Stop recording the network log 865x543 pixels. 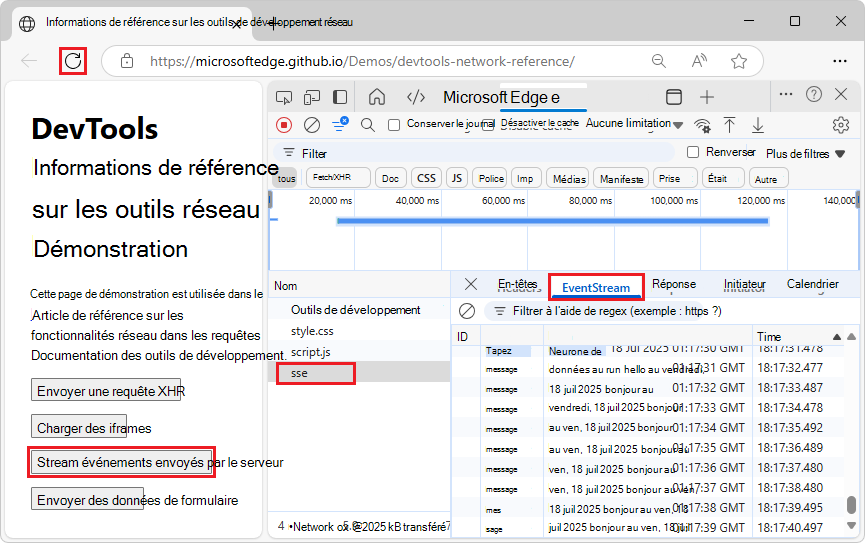point(284,125)
